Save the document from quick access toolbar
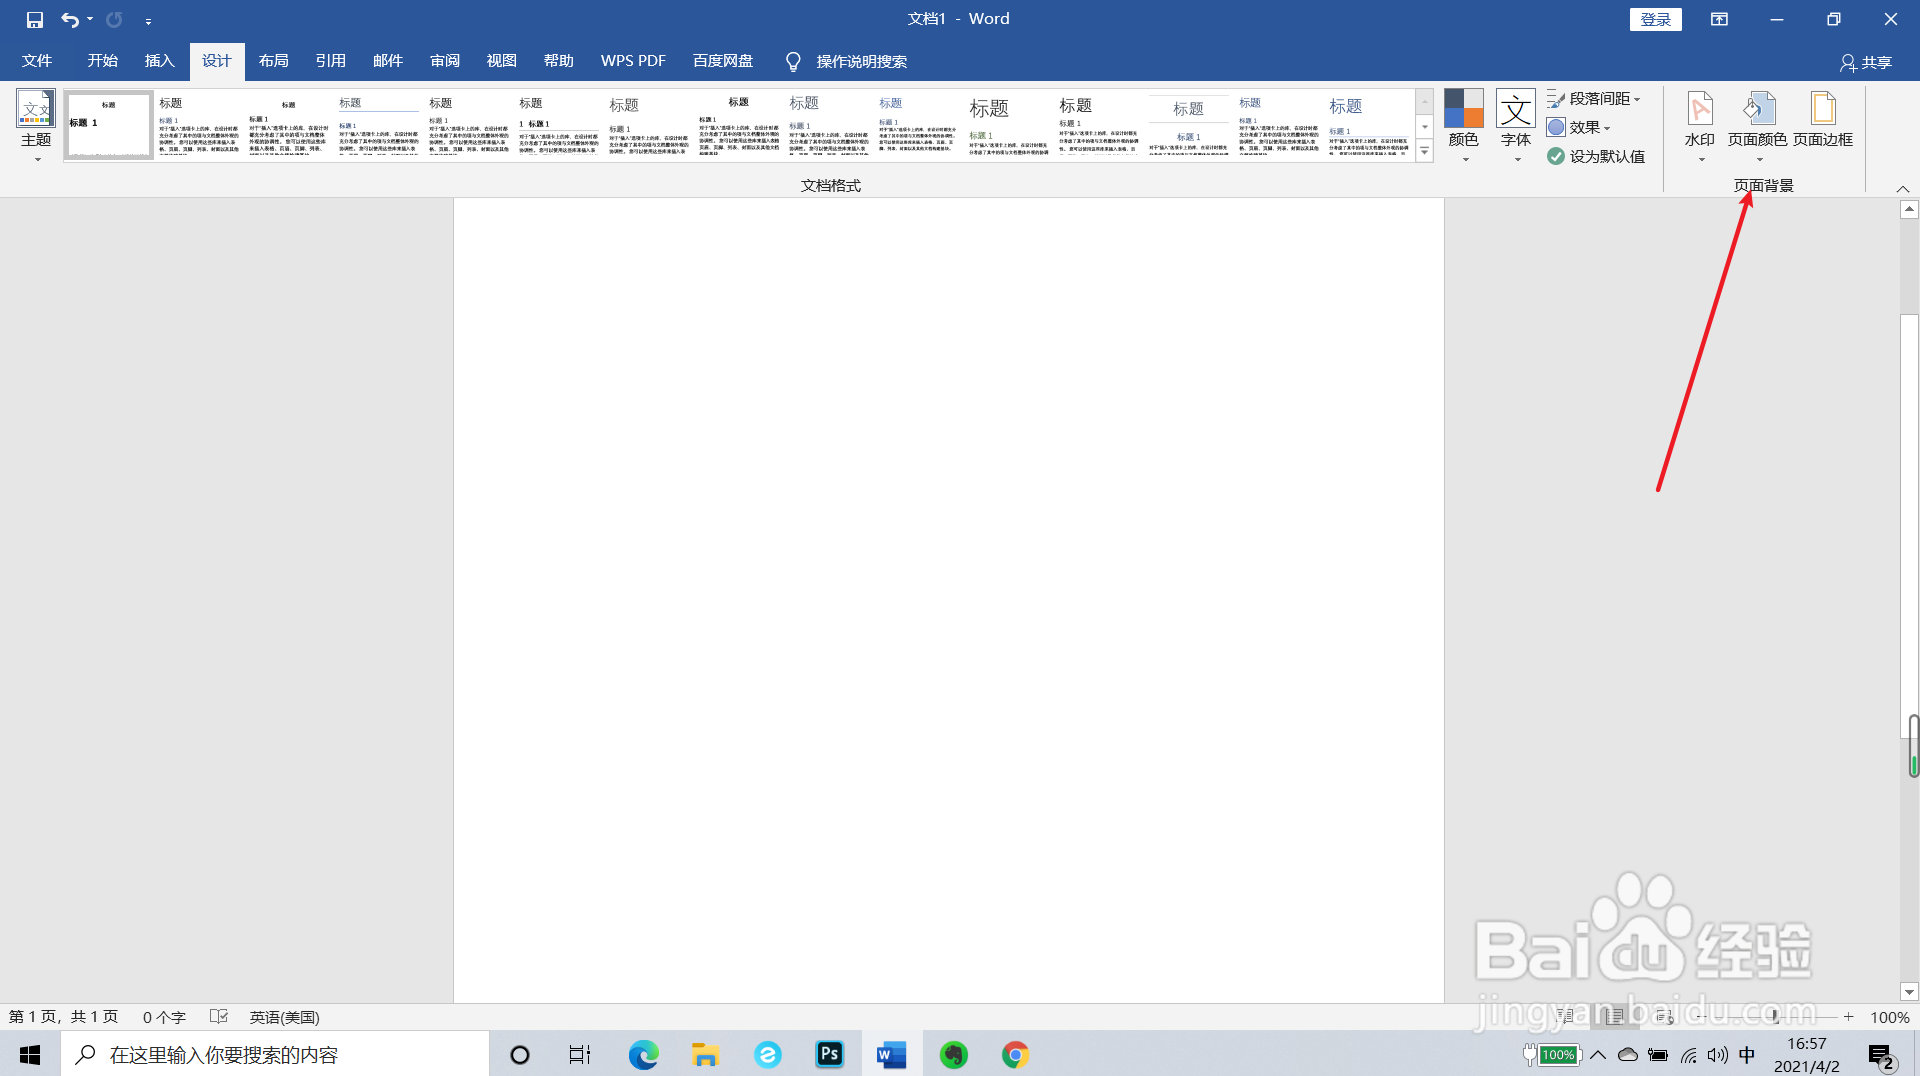Viewport: 1920px width, 1076px height. tap(35, 19)
